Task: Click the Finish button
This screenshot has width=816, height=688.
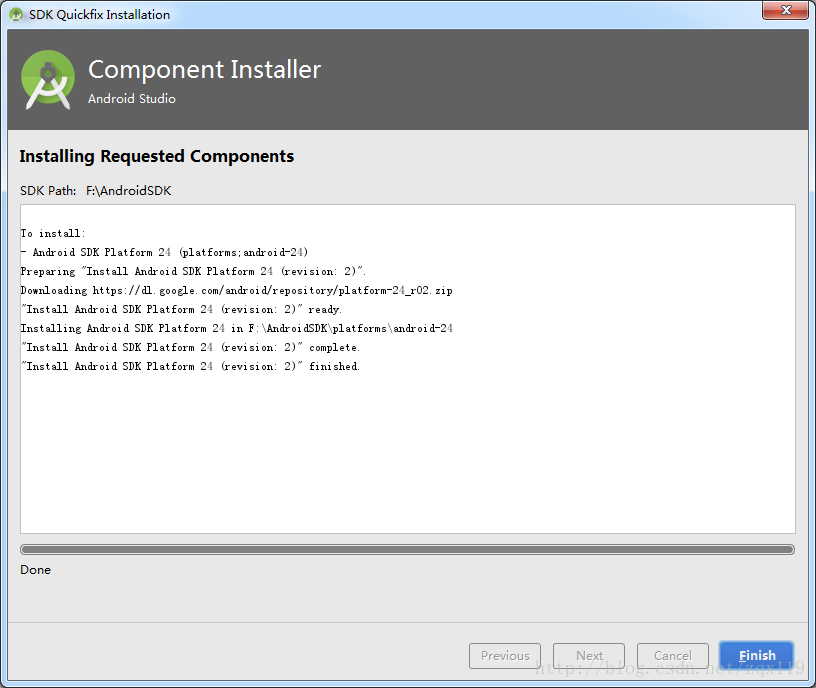Action: [756, 656]
